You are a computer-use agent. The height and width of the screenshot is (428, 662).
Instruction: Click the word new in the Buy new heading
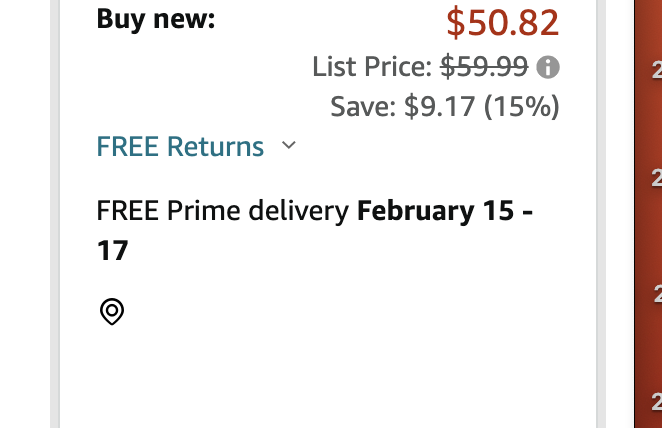[184, 20]
